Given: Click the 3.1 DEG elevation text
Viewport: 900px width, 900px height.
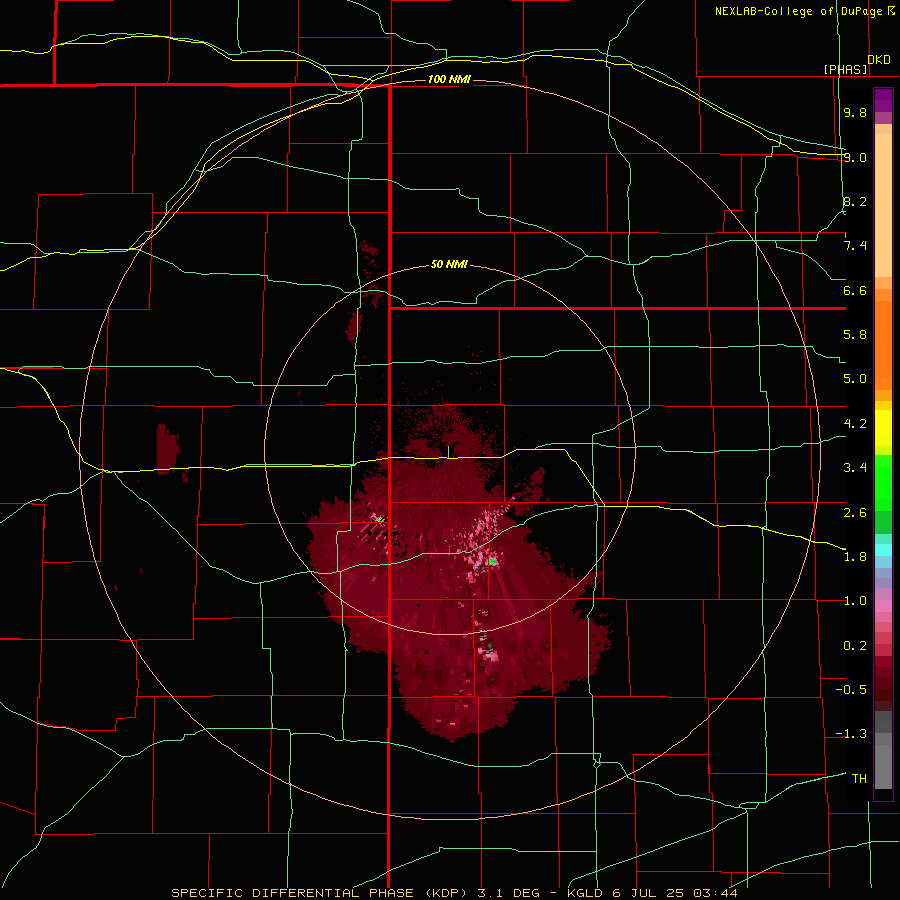Looking at the screenshot, I should 507,893.
